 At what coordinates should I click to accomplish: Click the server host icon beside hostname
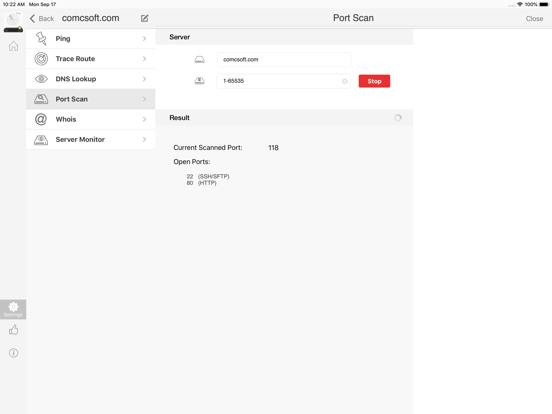pos(200,59)
